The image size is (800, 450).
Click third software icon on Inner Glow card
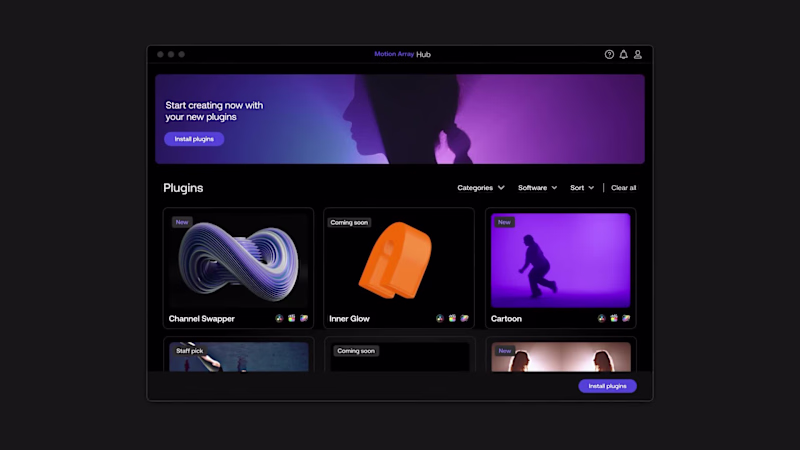[464, 318]
